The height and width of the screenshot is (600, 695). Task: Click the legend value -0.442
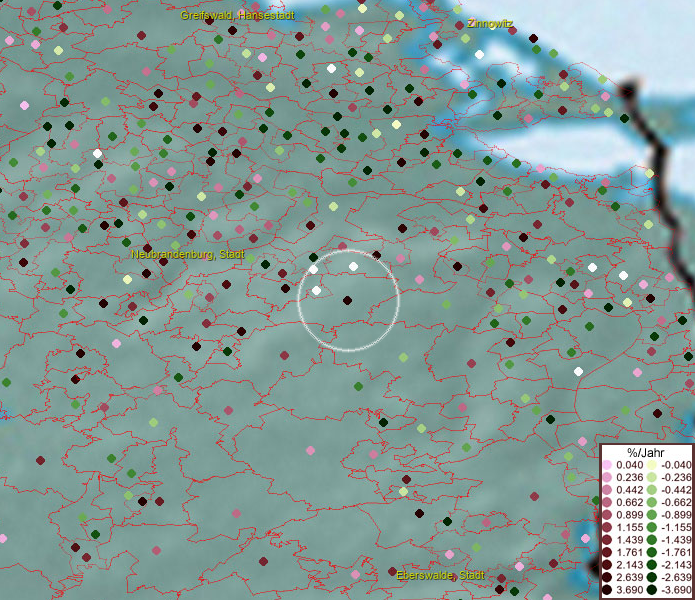click(676, 490)
